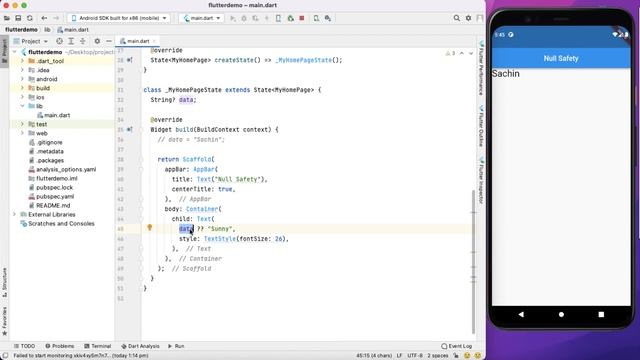640x360 pixels.
Task: Click the warnings count indicator in editor
Action: (450, 53)
